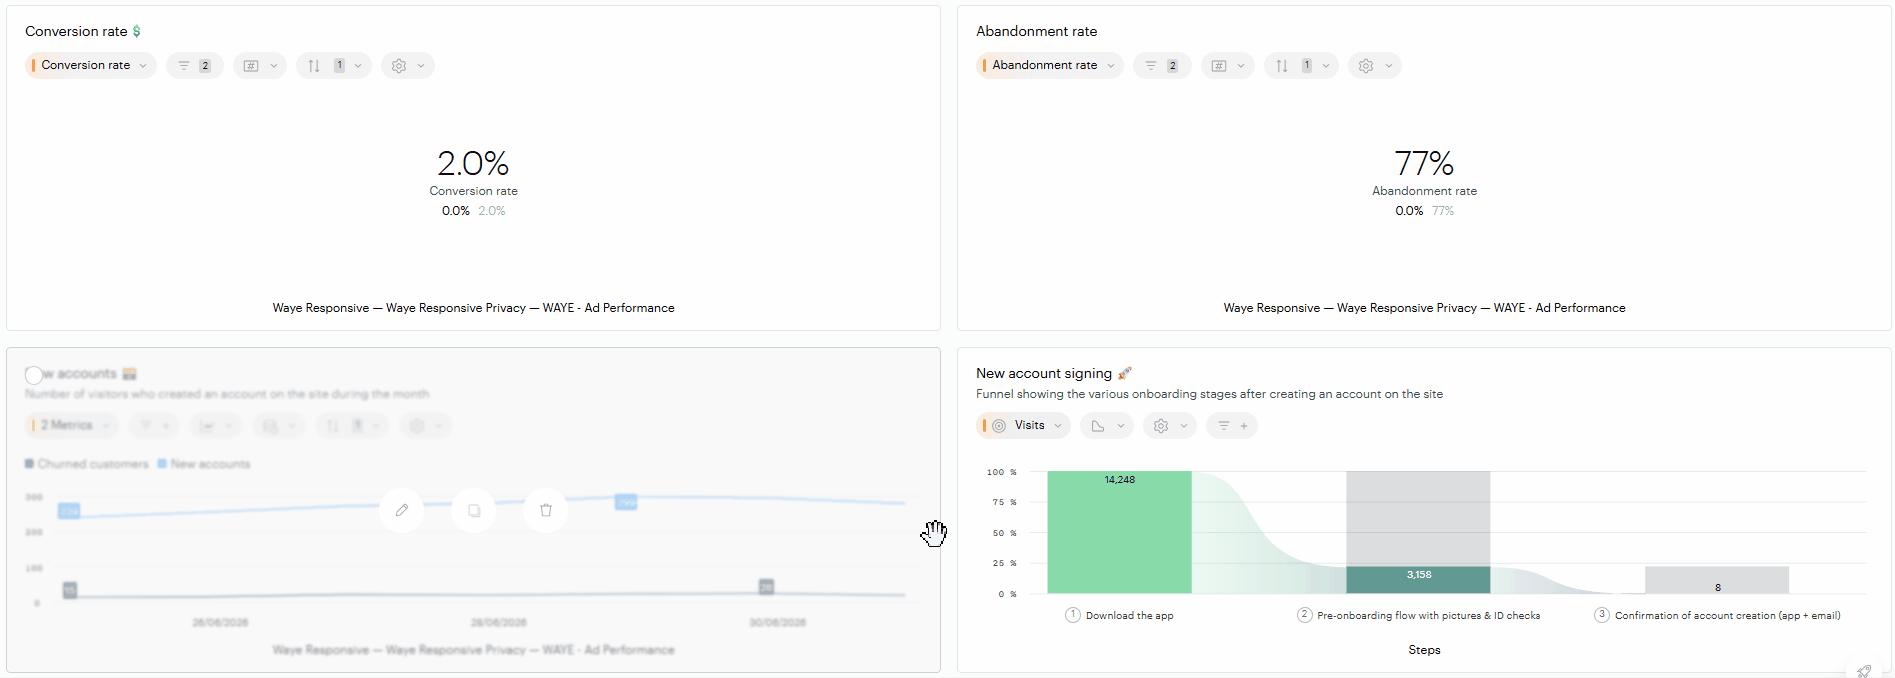Click the Conversion rate card footer caption

473,308
